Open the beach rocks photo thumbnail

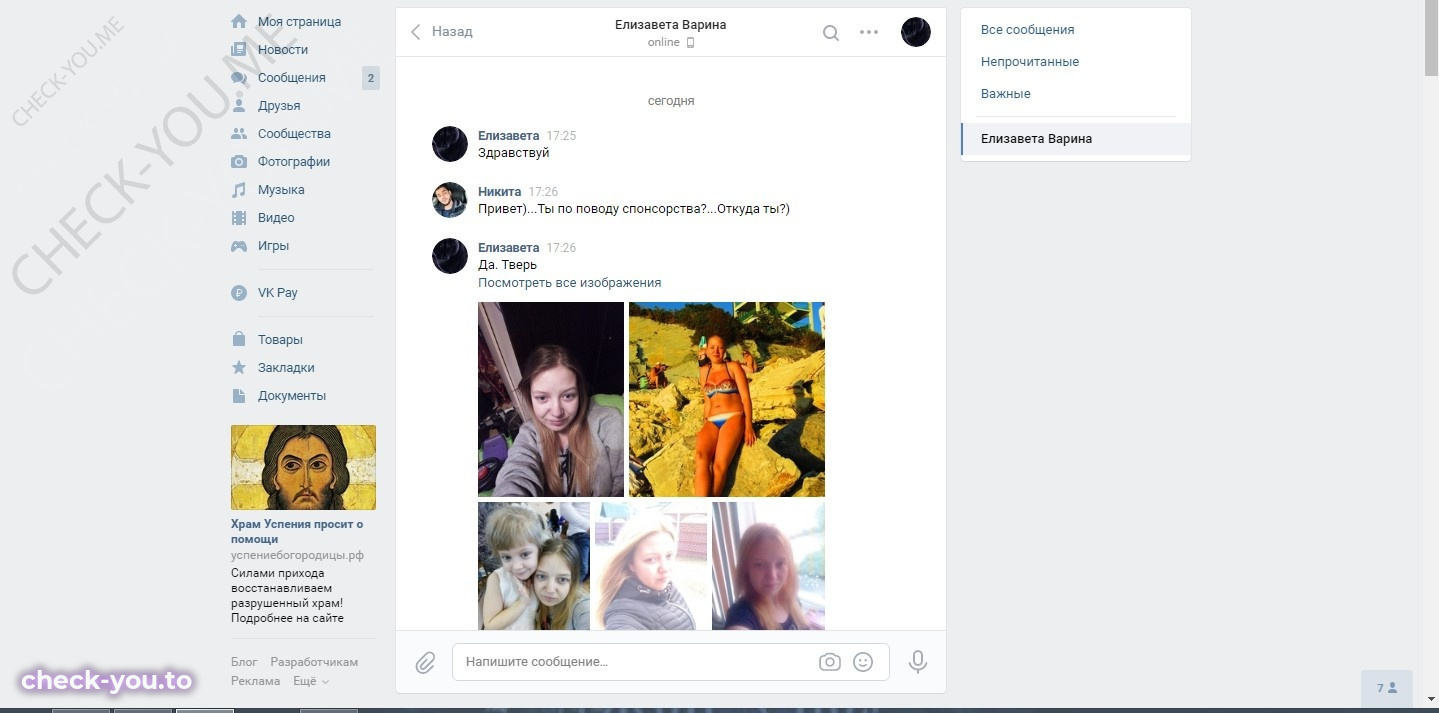[727, 399]
